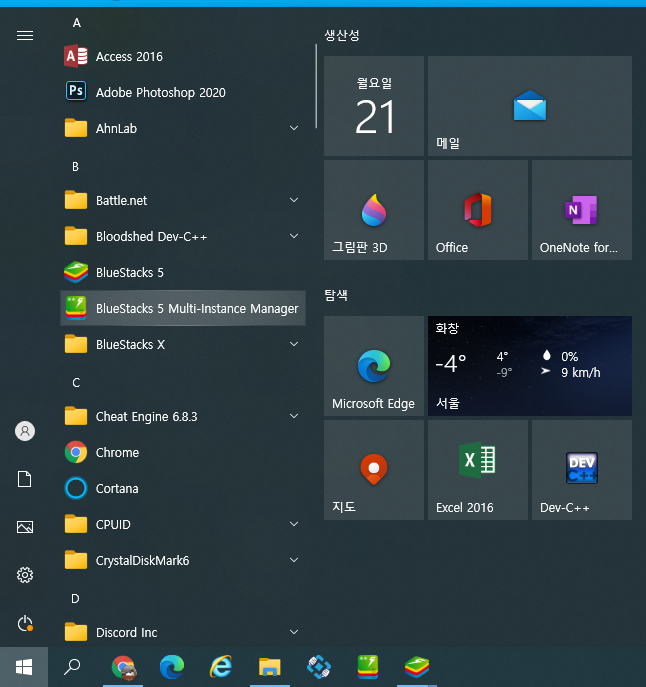Viewport: 646px width, 687px height.
Task: Open the Documents sidebar icon
Action: 25,479
